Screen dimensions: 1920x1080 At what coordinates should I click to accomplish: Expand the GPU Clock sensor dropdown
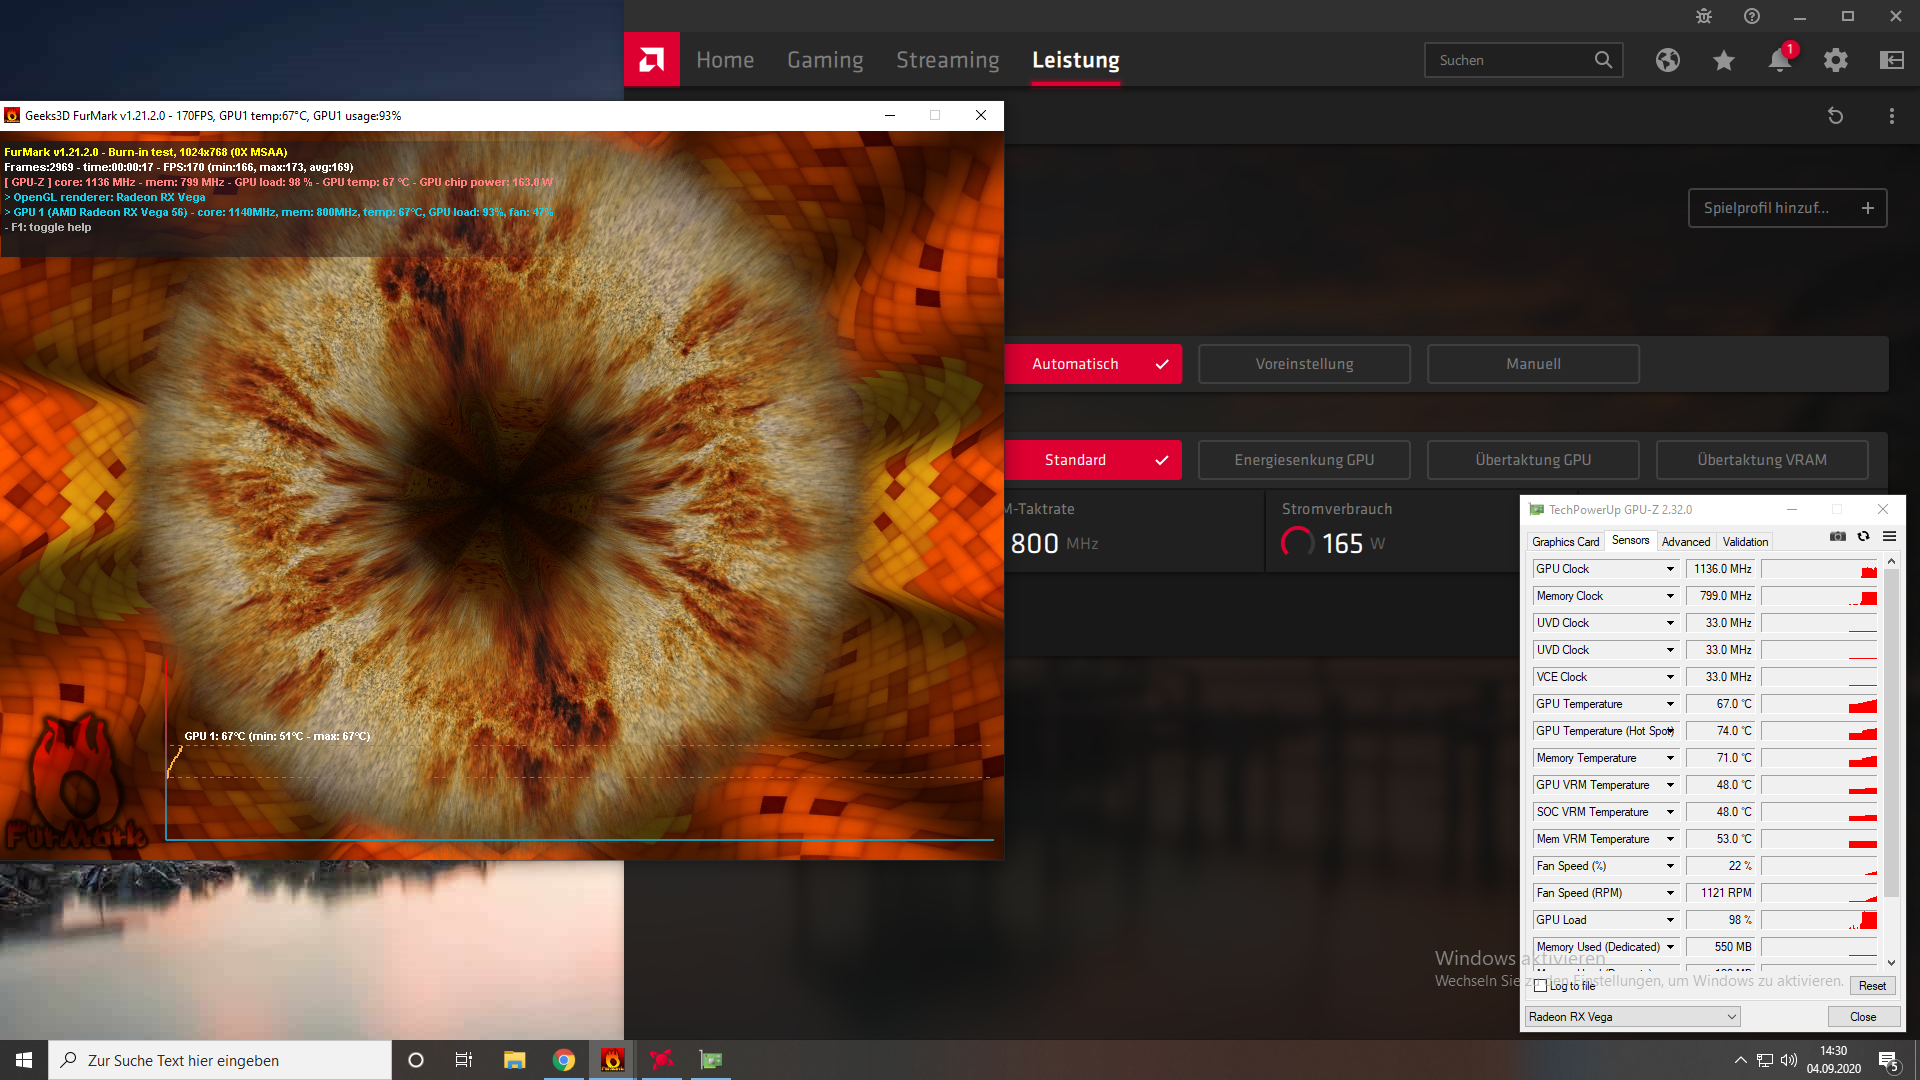1670,569
